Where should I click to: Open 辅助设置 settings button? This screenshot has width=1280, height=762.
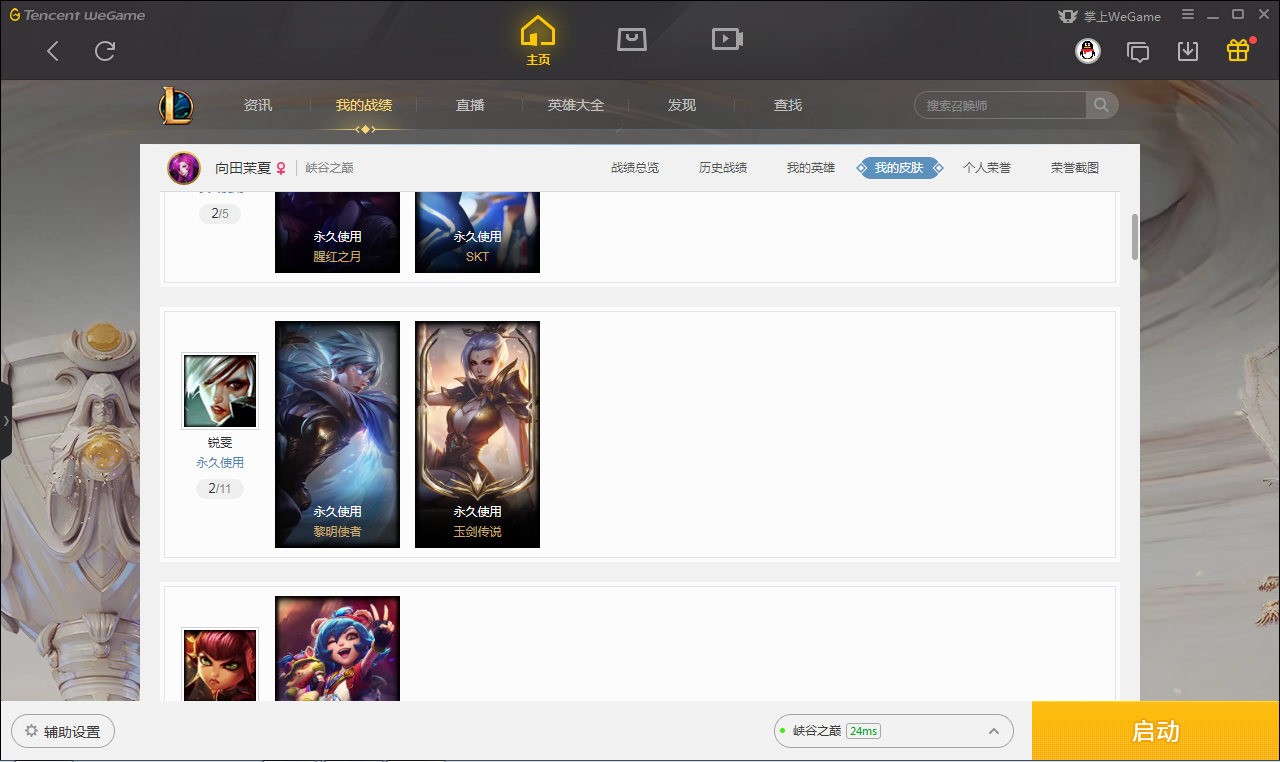pos(63,731)
